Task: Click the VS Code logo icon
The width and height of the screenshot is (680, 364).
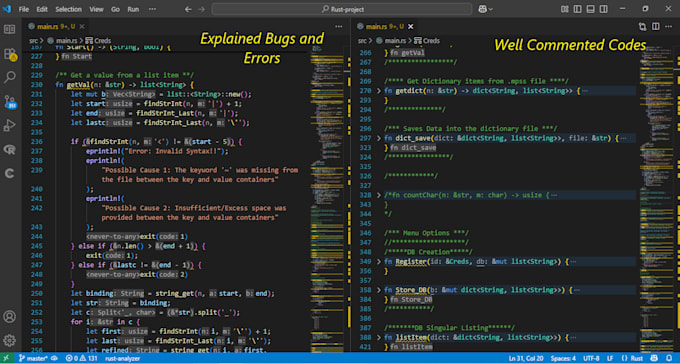Action: tap(7, 9)
